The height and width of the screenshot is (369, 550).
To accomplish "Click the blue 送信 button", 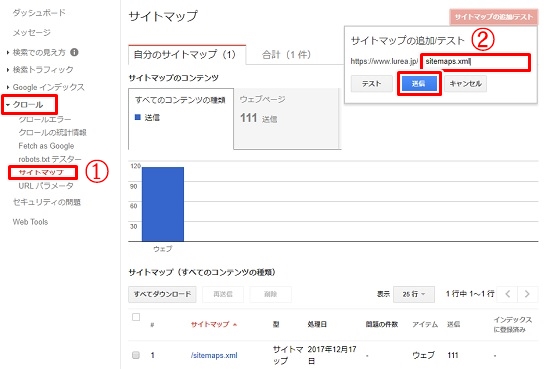I will [419, 84].
